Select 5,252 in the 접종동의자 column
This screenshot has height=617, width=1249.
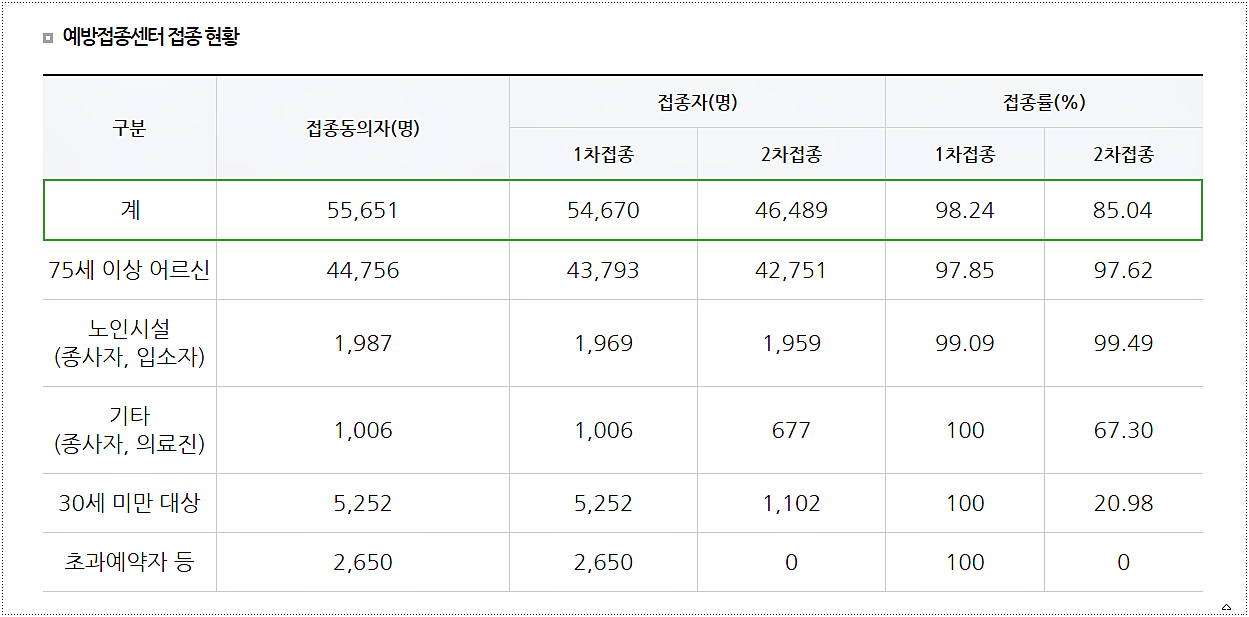pos(363,504)
